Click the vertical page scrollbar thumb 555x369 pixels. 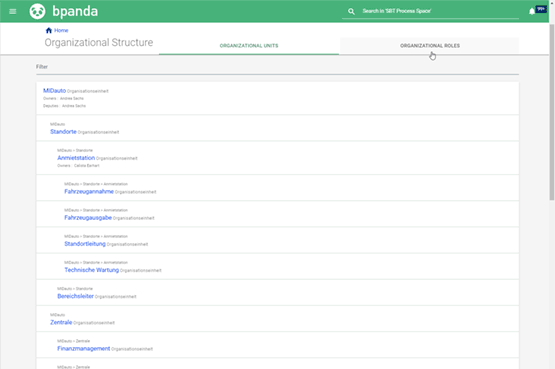551,113
